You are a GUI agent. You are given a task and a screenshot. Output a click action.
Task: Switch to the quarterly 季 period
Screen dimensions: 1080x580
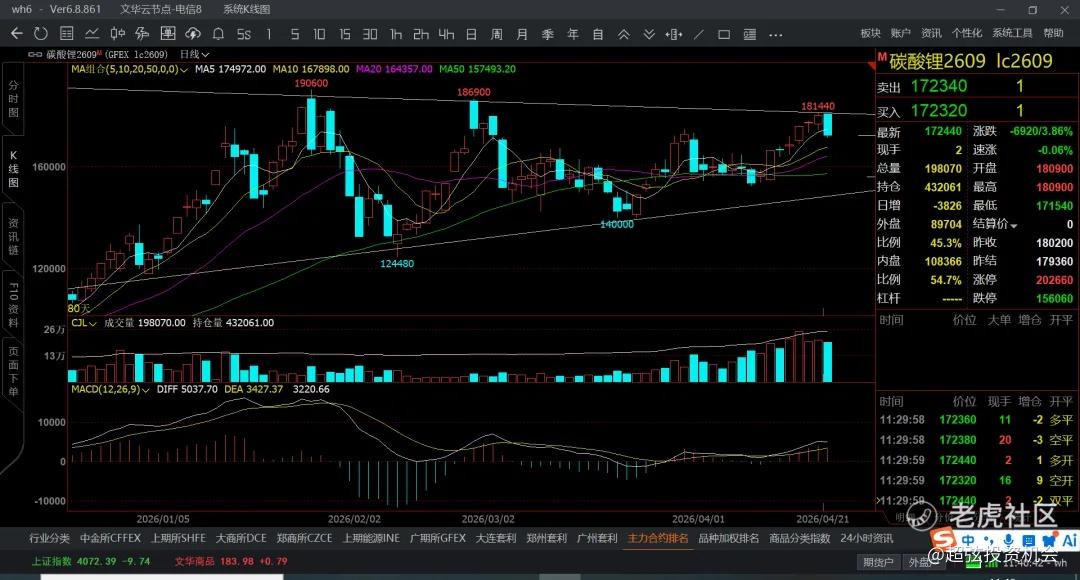click(548, 34)
